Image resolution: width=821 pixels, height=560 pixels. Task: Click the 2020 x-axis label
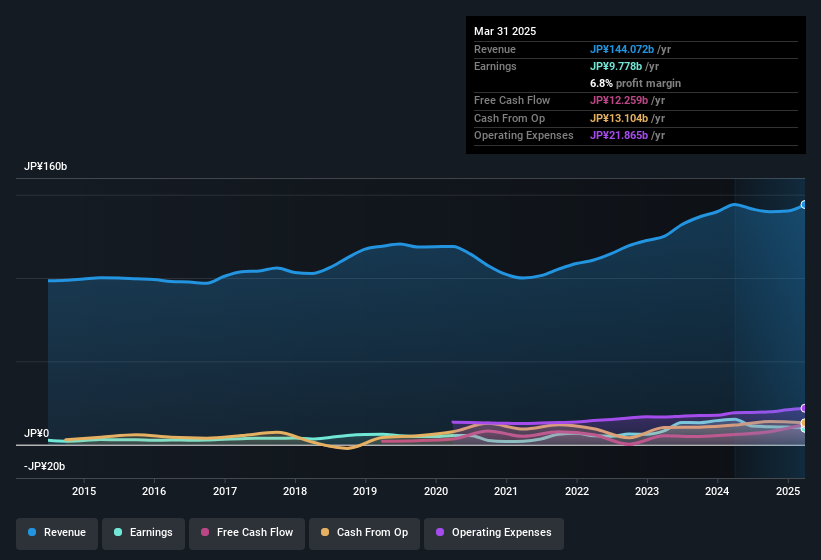point(436,491)
